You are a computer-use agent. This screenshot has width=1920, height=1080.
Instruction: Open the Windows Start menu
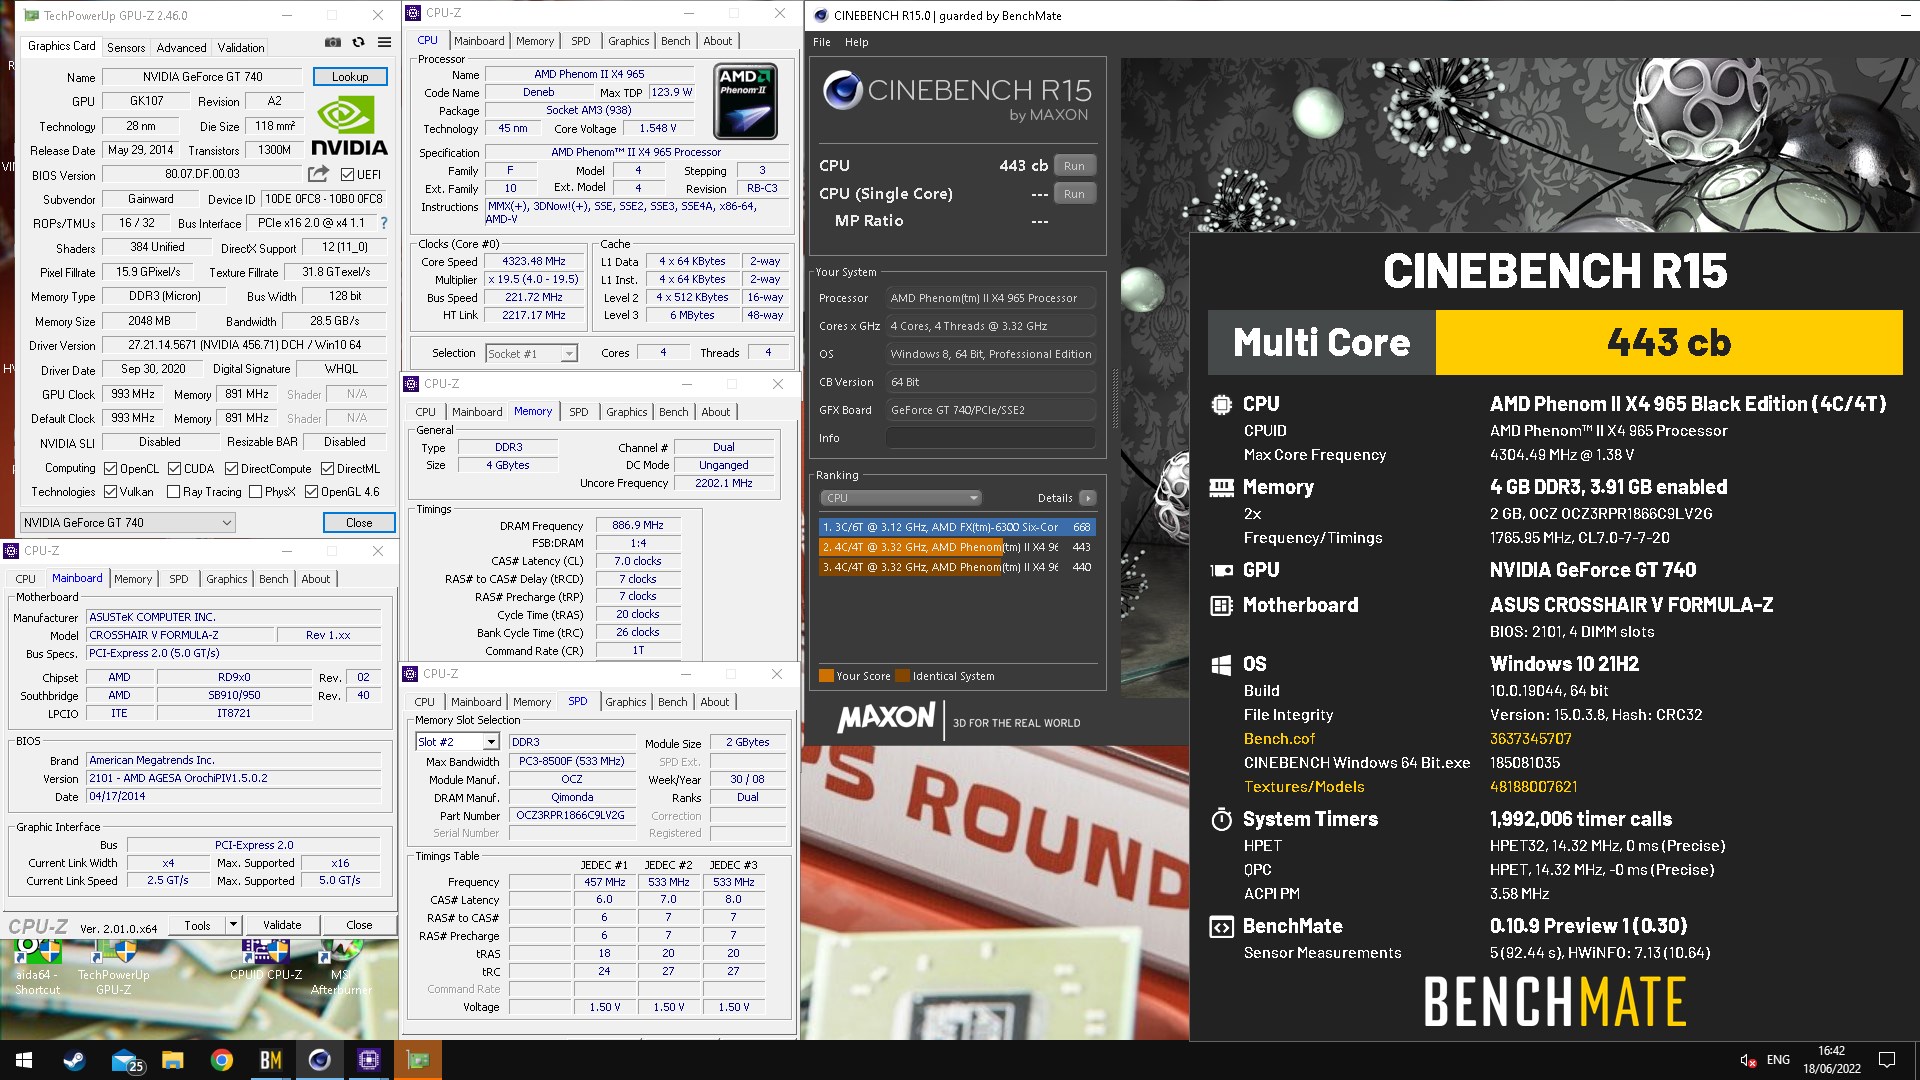[24, 1060]
